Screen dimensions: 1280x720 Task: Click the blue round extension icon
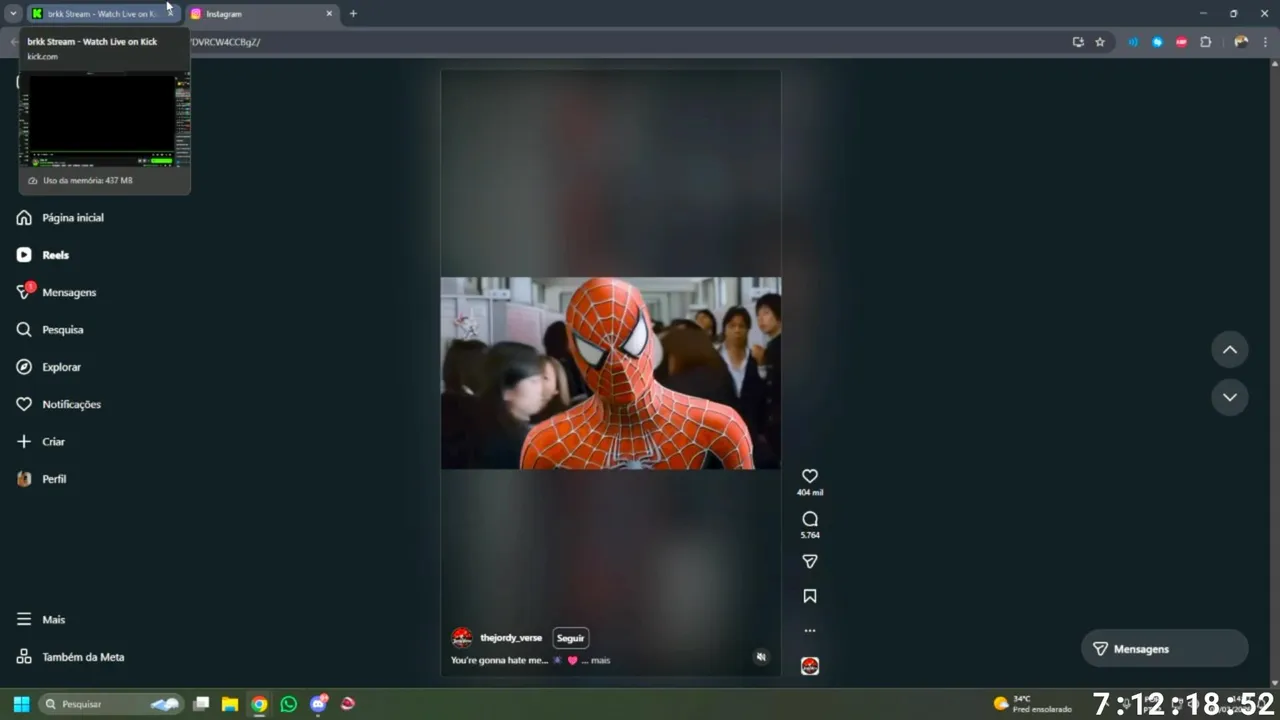pos(1157,42)
